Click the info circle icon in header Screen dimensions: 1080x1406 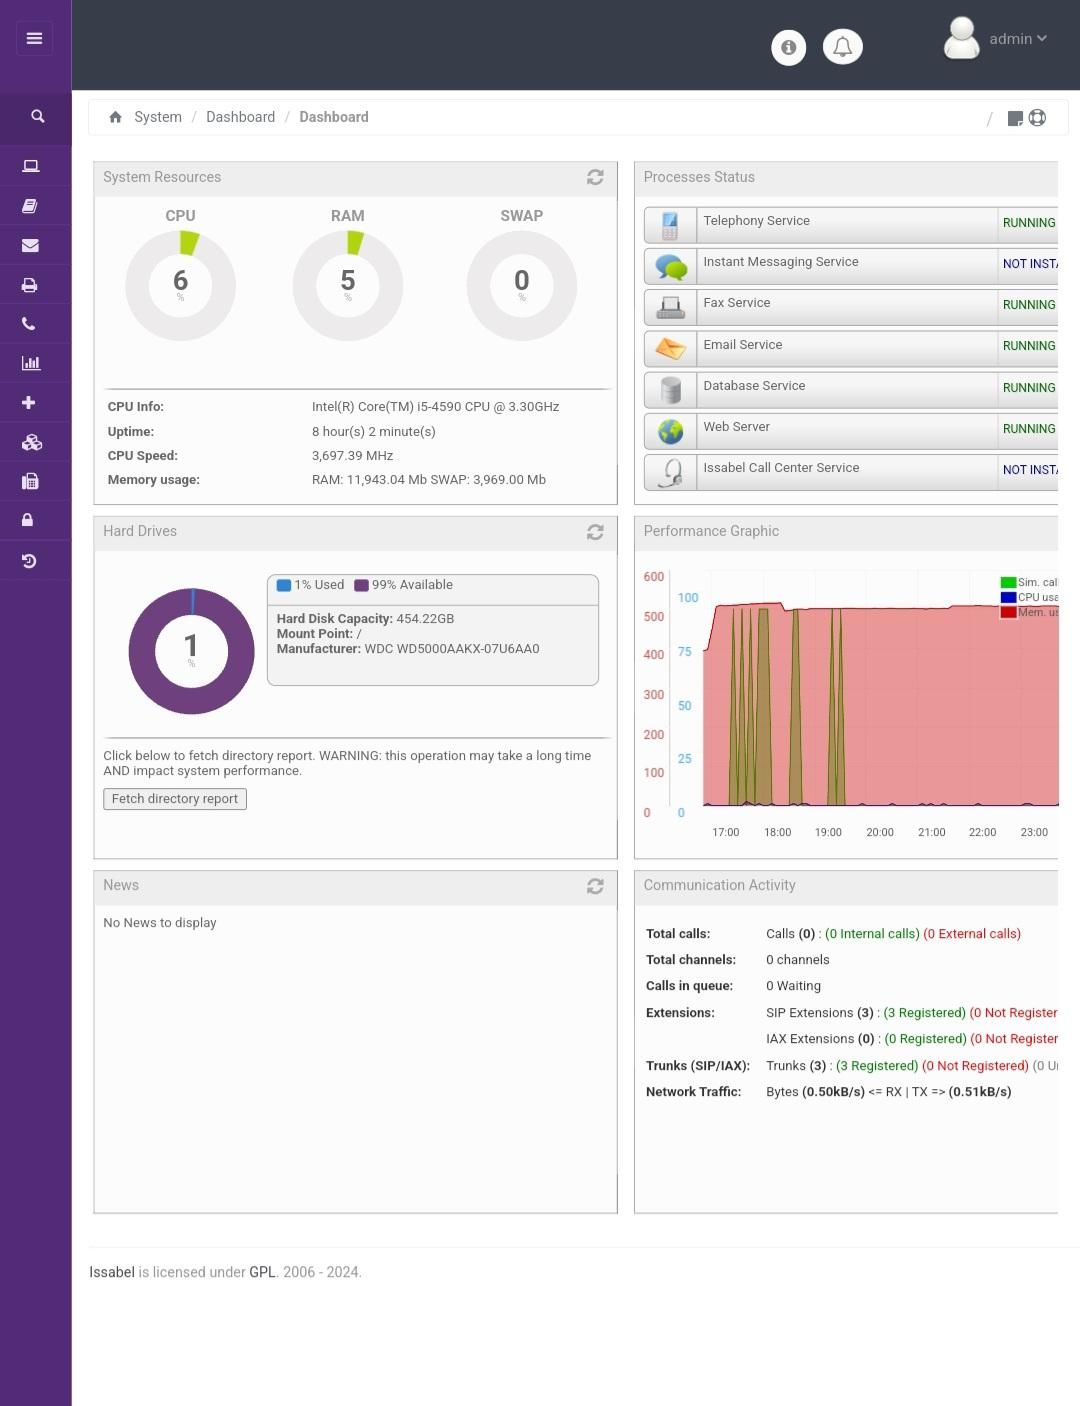click(789, 47)
